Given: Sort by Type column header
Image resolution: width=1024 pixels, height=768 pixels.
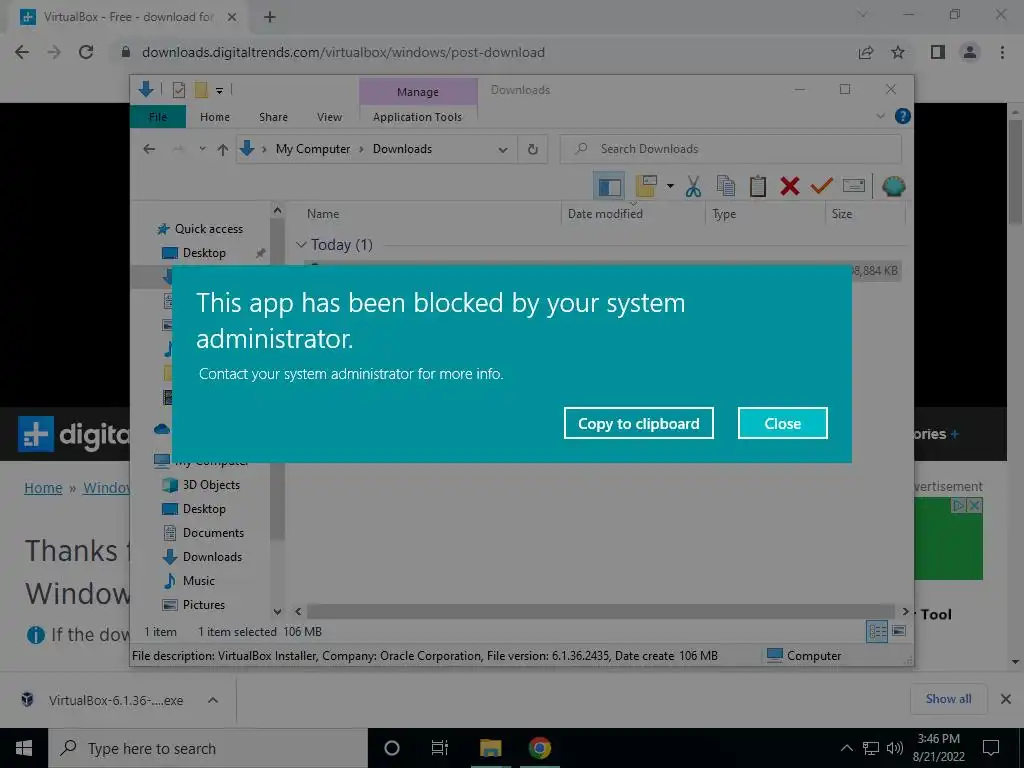Looking at the screenshot, I should pyautogui.click(x=724, y=214).
